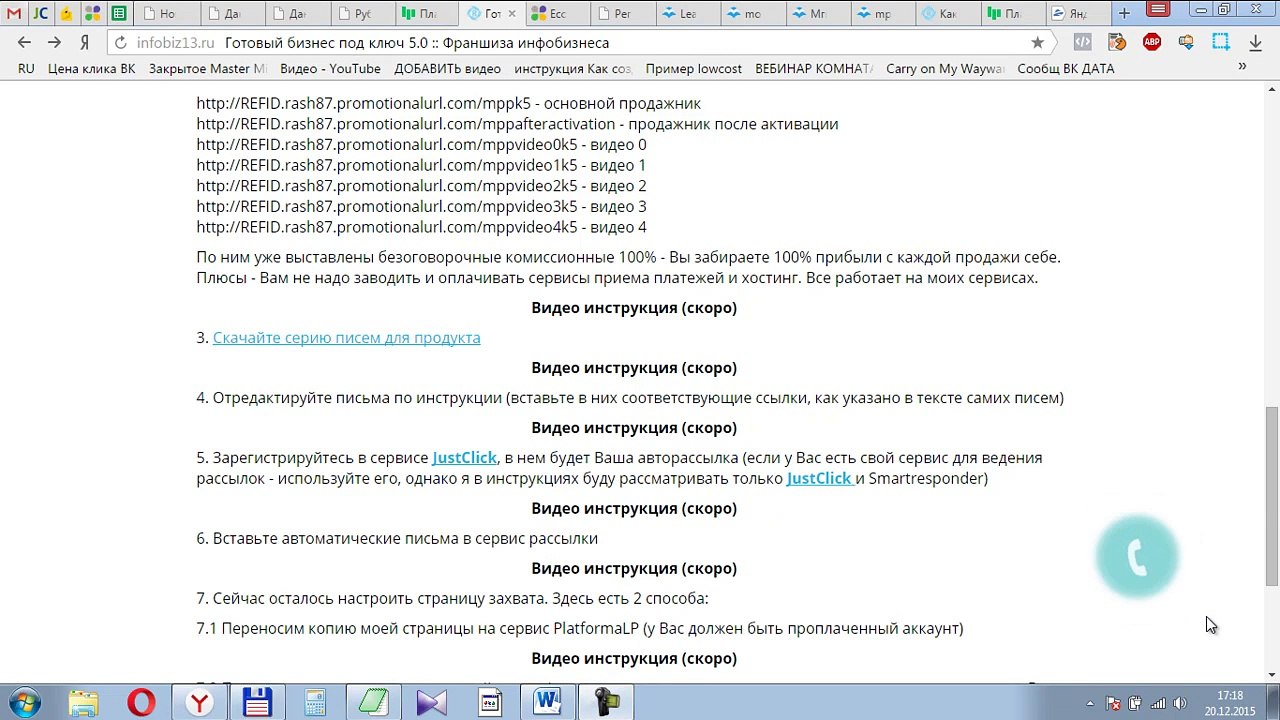Open the system tray volume icon
This screenshot has height=720, width=1280.
click(x=1180, y=704)
